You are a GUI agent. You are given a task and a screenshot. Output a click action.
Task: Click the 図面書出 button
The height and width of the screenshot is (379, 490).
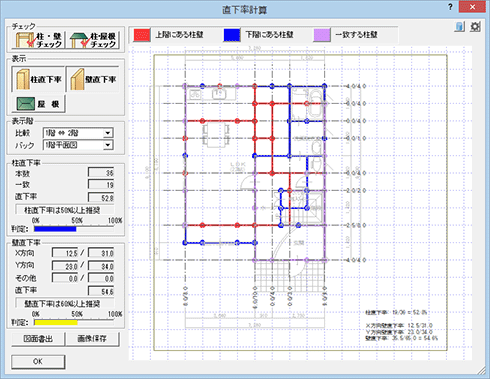38,339
